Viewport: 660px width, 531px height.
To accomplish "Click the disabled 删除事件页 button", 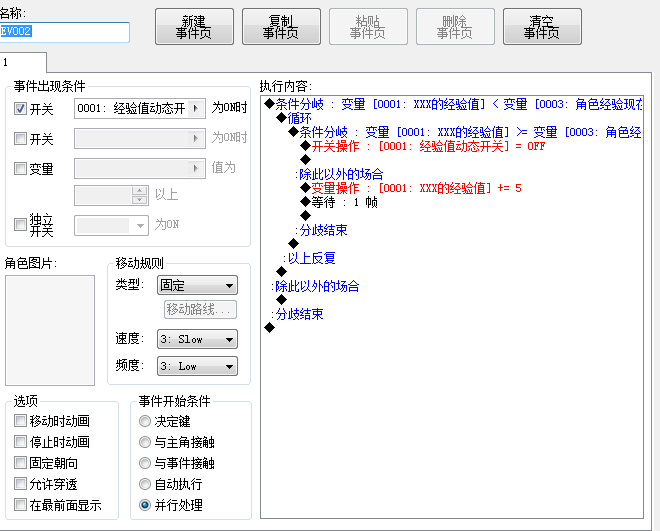I will 455,27.
